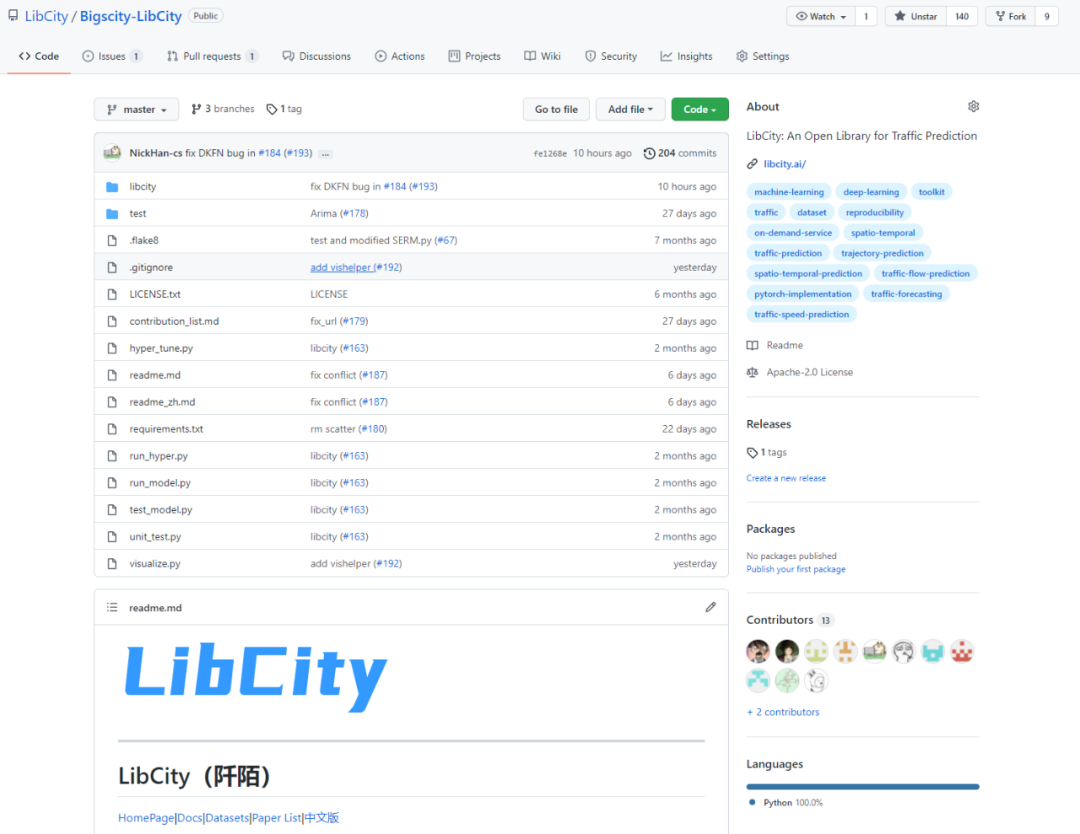This screenshot has width=1080, height=834.
Task: Click the first contributor avatar
Action: coord(758,651)
